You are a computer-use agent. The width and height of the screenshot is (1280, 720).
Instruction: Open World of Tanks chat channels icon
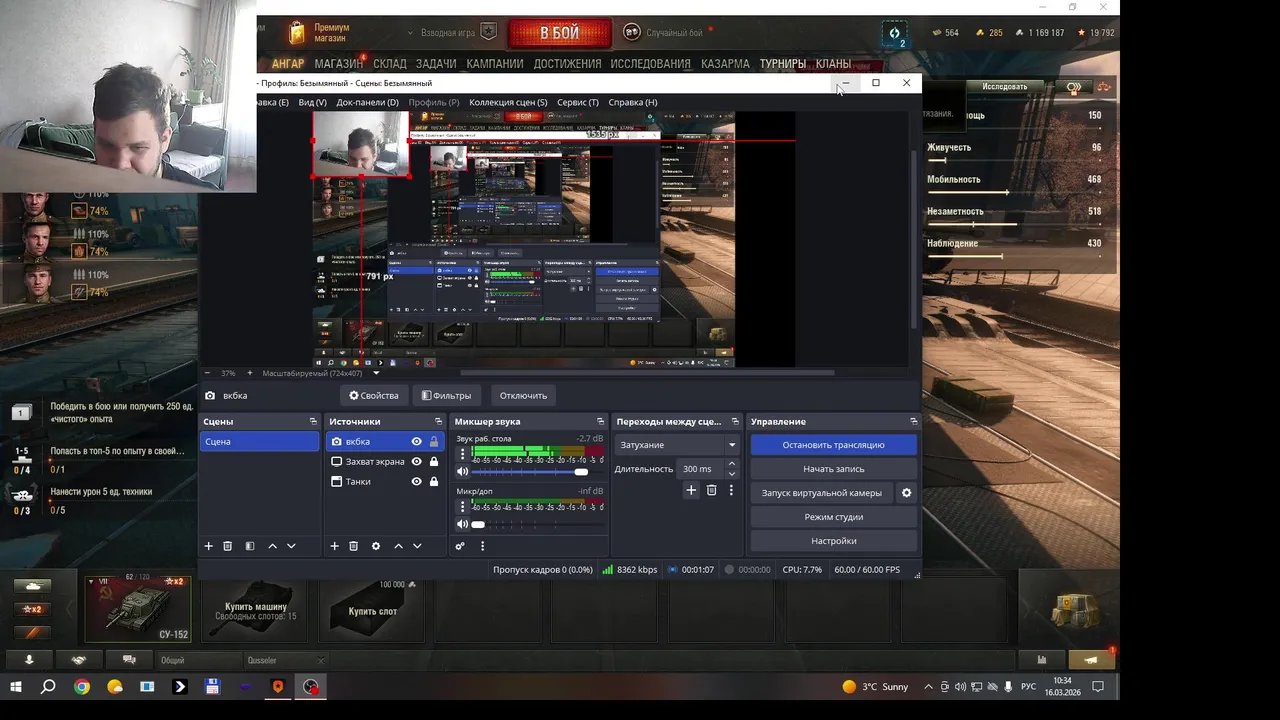129,660
